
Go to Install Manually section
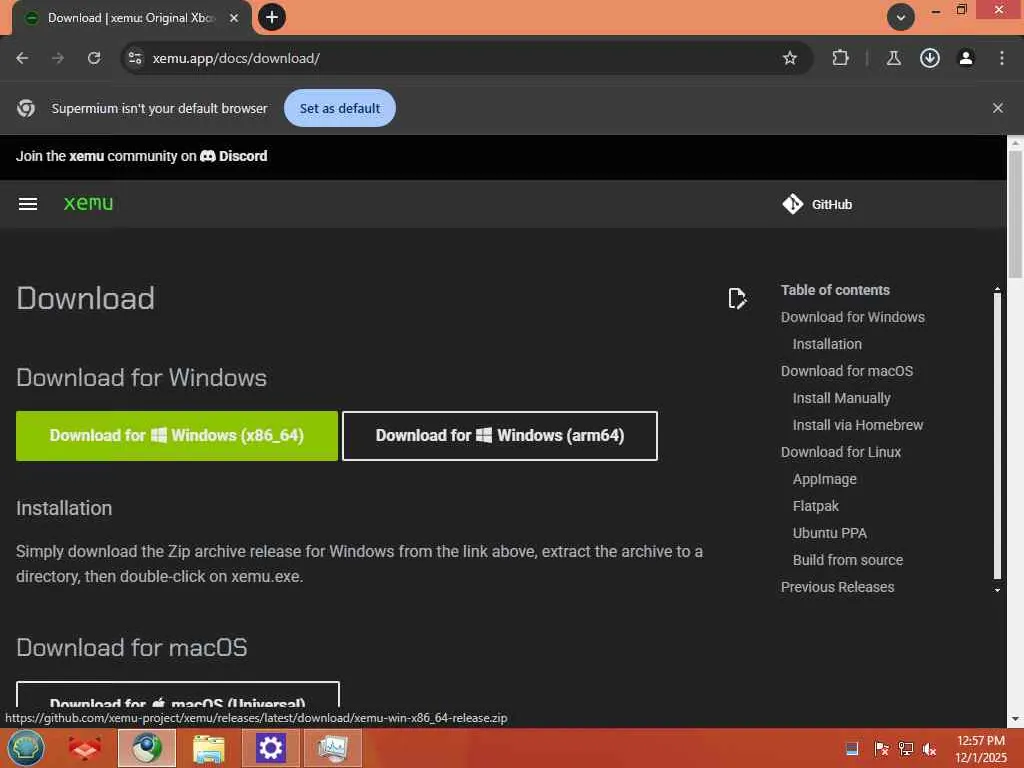point(841,398)
